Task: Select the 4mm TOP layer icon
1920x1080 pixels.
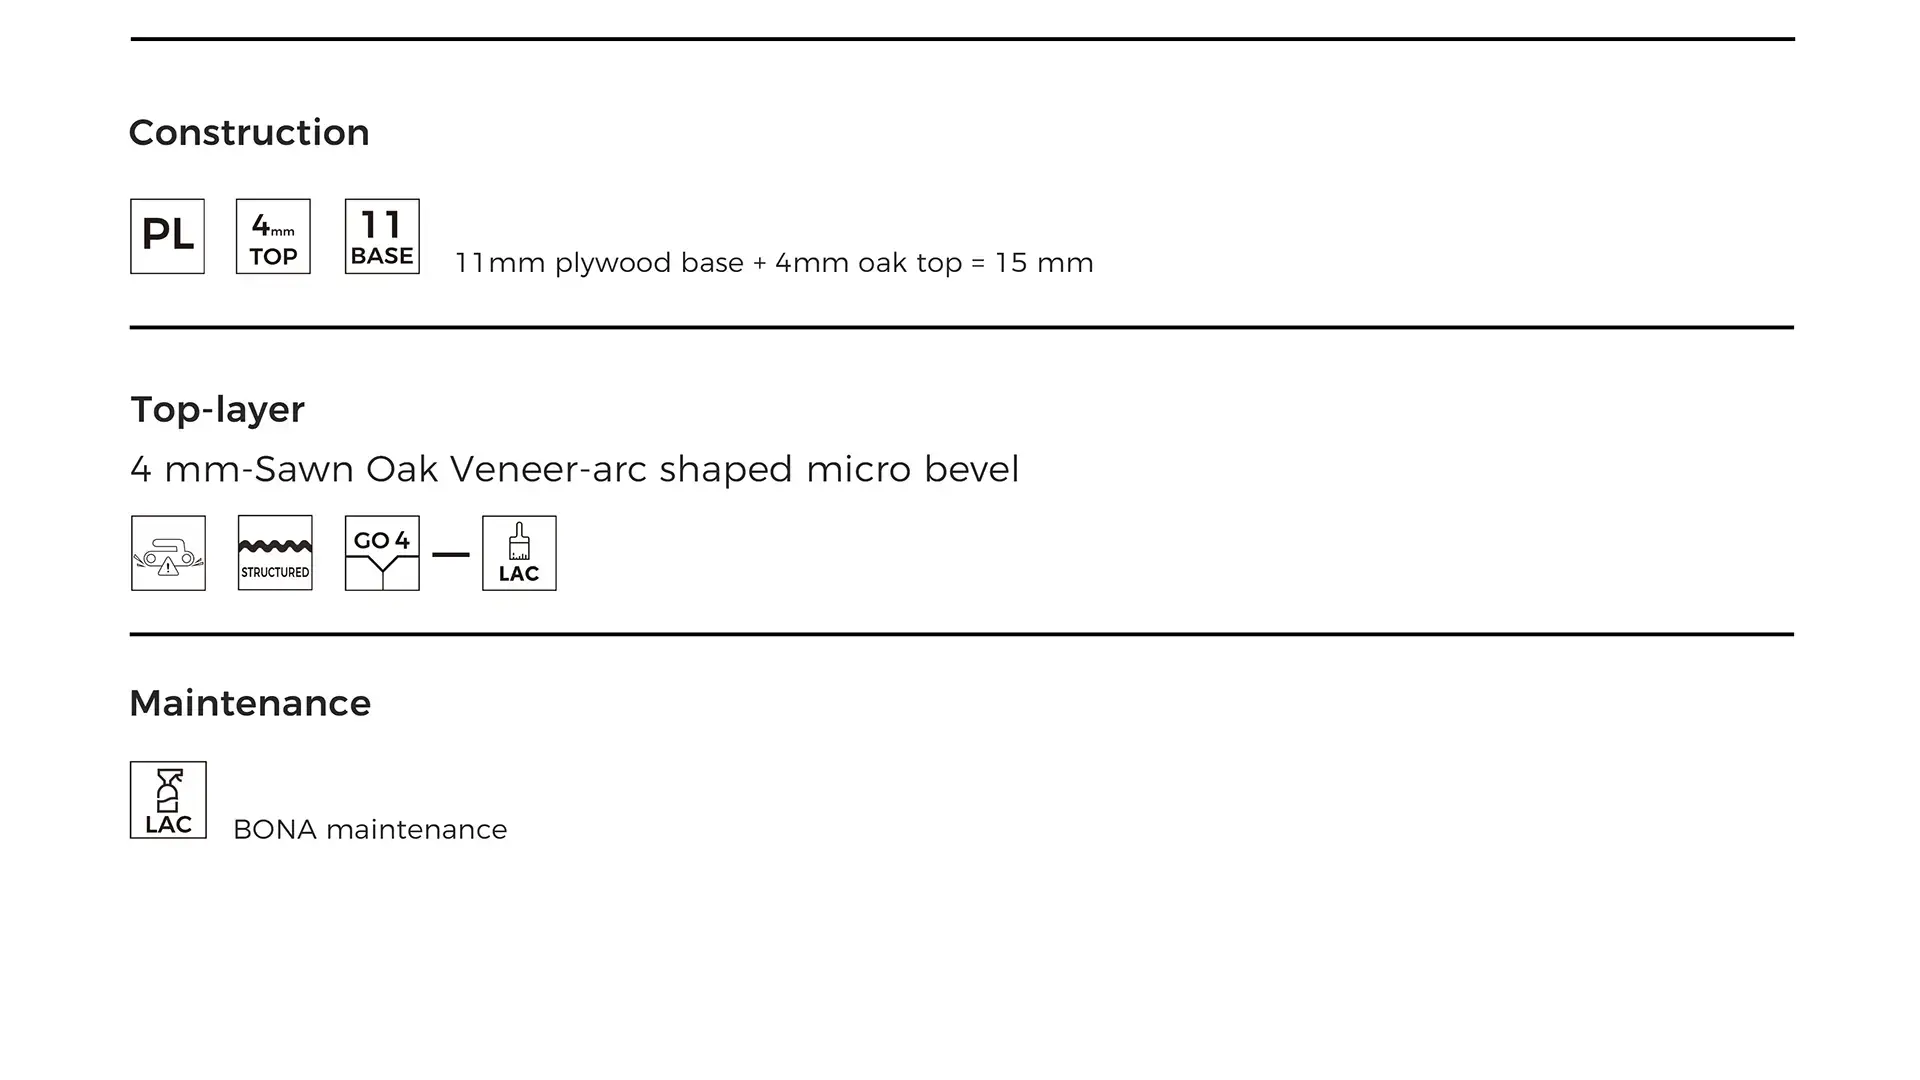Action: pos(273,236)
